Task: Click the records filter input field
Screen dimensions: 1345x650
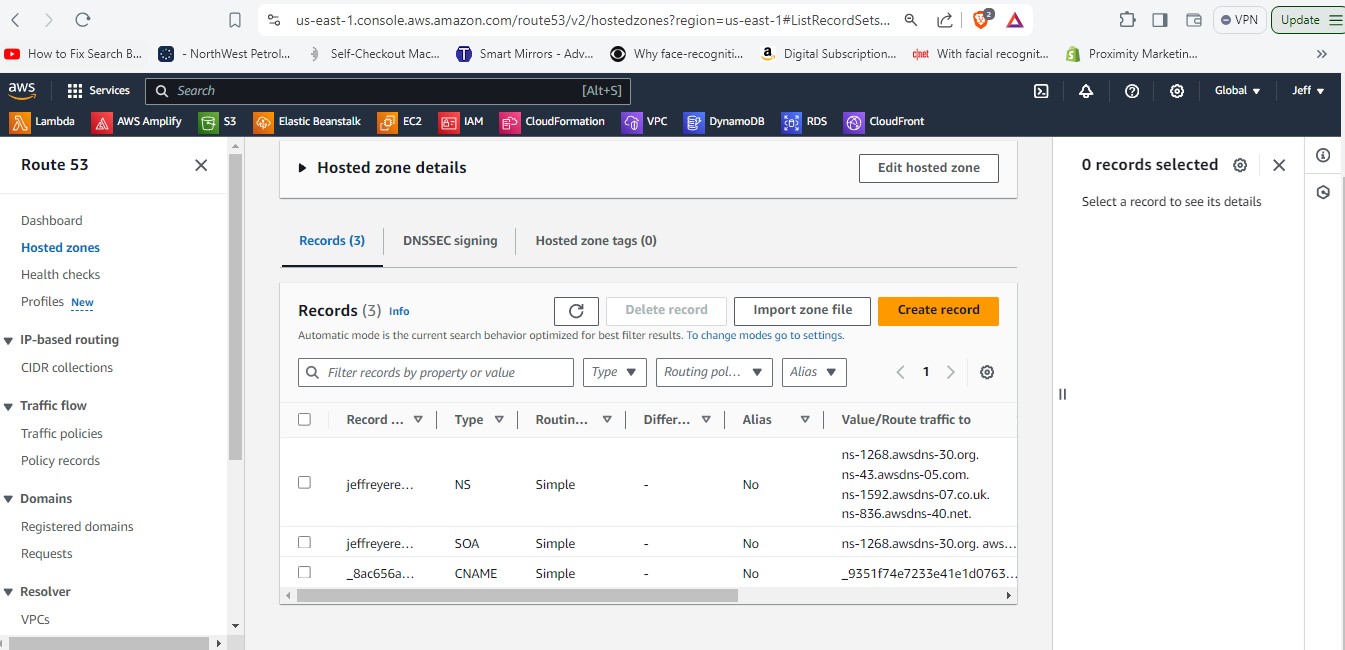Action: tap(436, 373)
